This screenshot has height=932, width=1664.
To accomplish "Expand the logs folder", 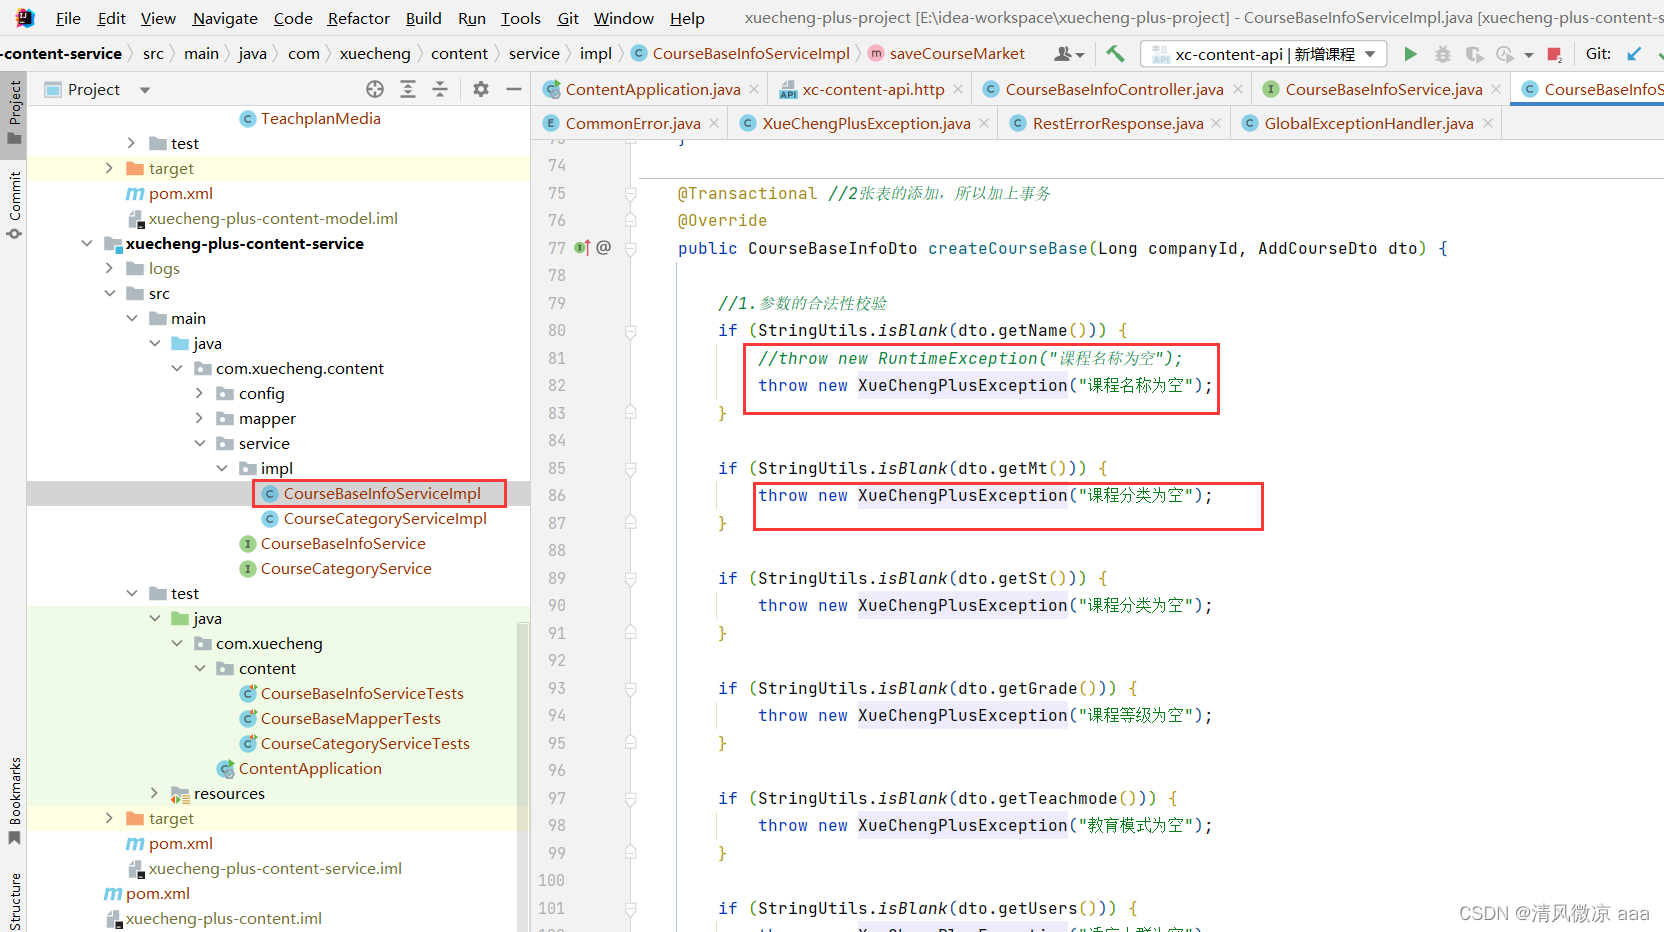I will (x=110, y=268).
